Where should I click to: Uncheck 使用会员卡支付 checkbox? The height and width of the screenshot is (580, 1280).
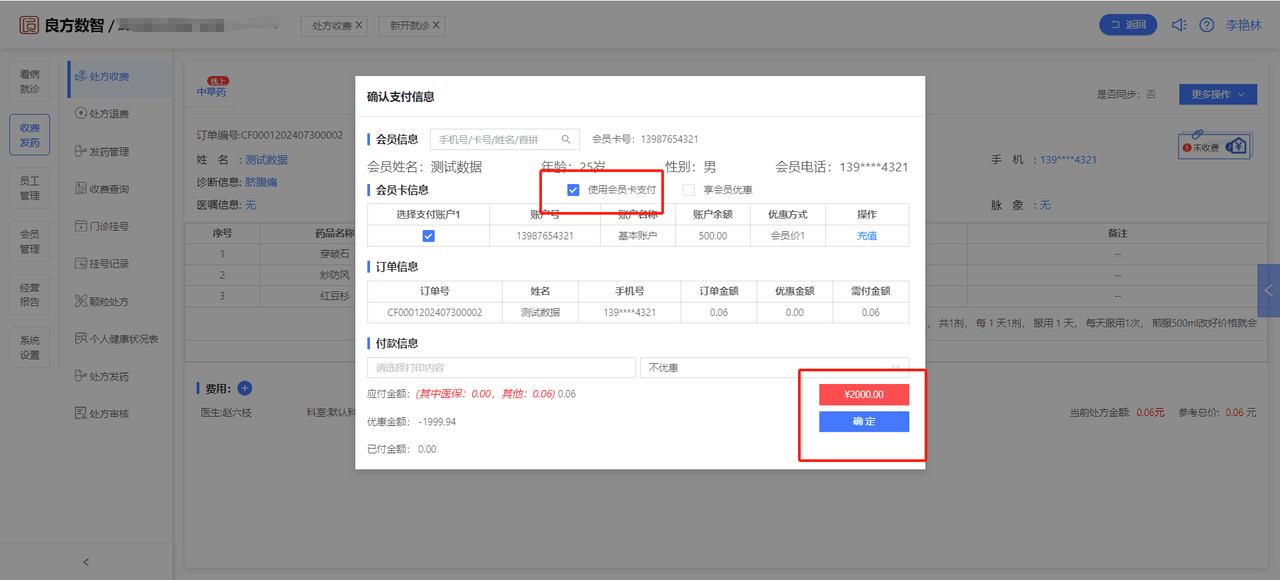573,189
